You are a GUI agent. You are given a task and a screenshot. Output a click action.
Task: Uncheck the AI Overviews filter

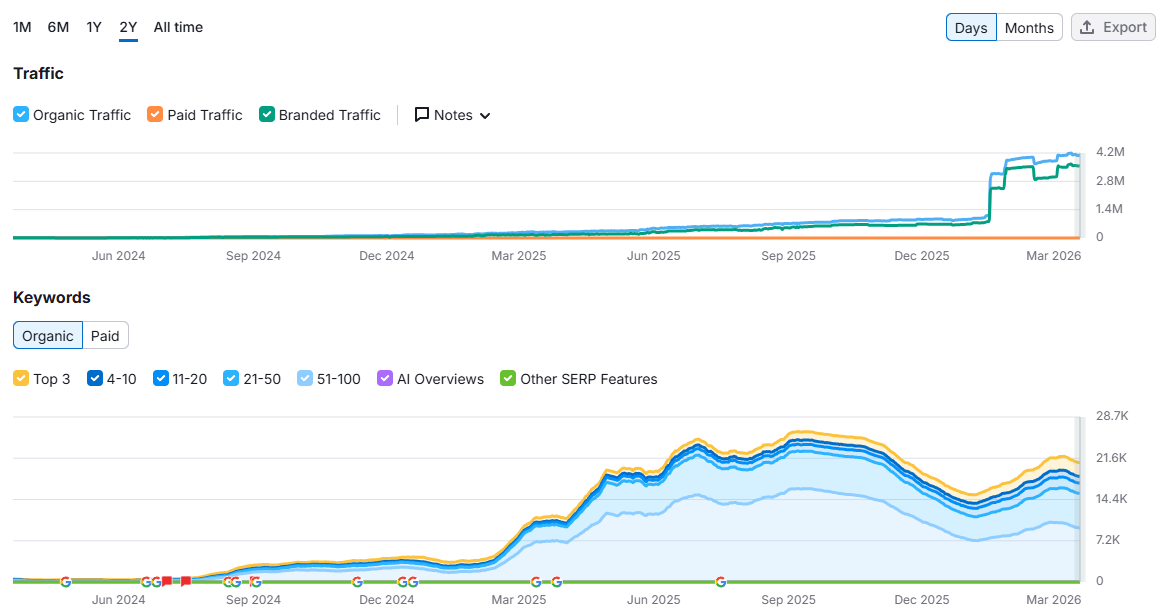[x=384, y=379]
